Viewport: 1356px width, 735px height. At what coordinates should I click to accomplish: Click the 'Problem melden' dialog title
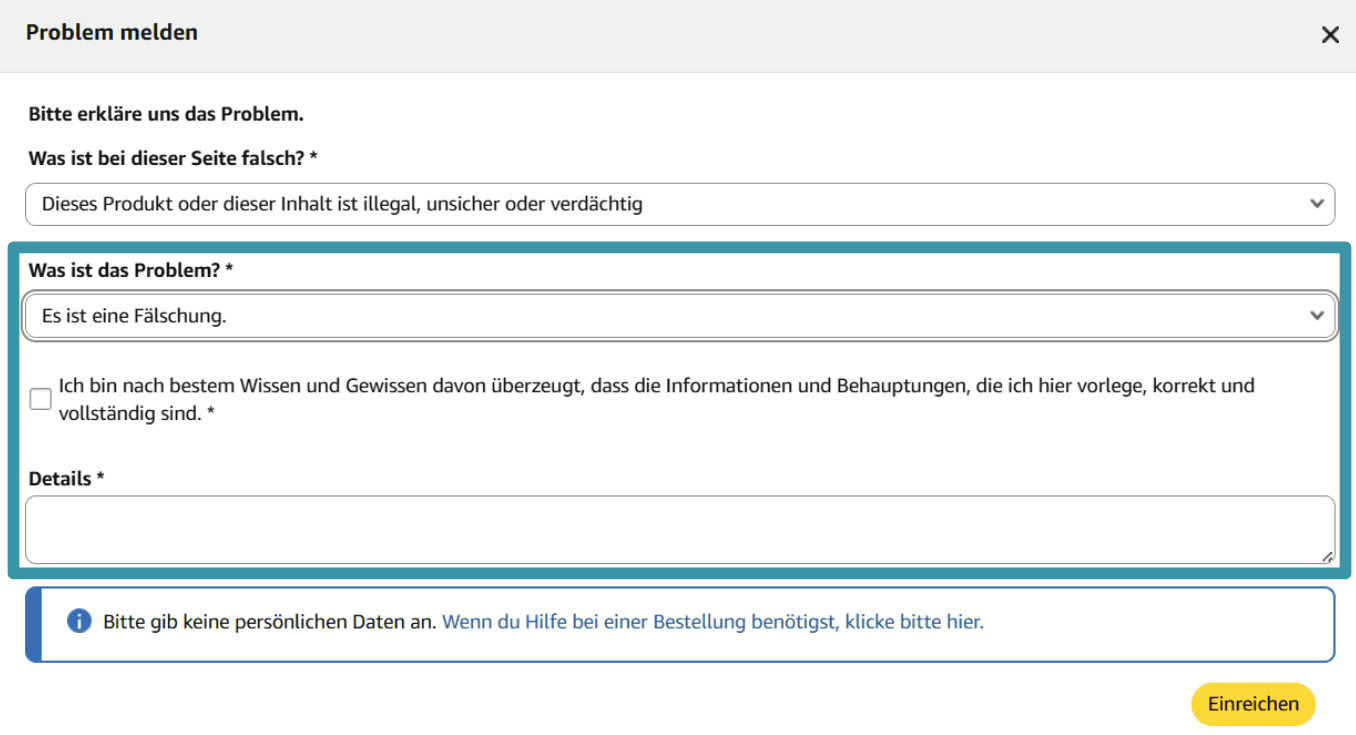[112, 31]
